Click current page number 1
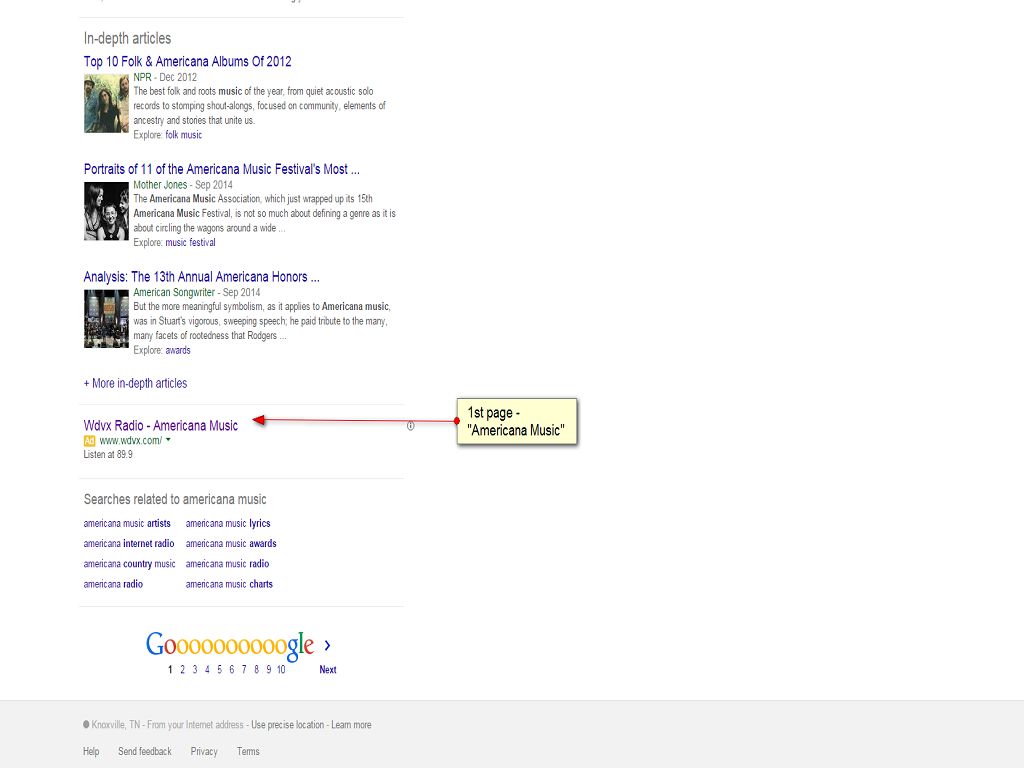This screenshot has height=768, width=1024. point(170,669)
